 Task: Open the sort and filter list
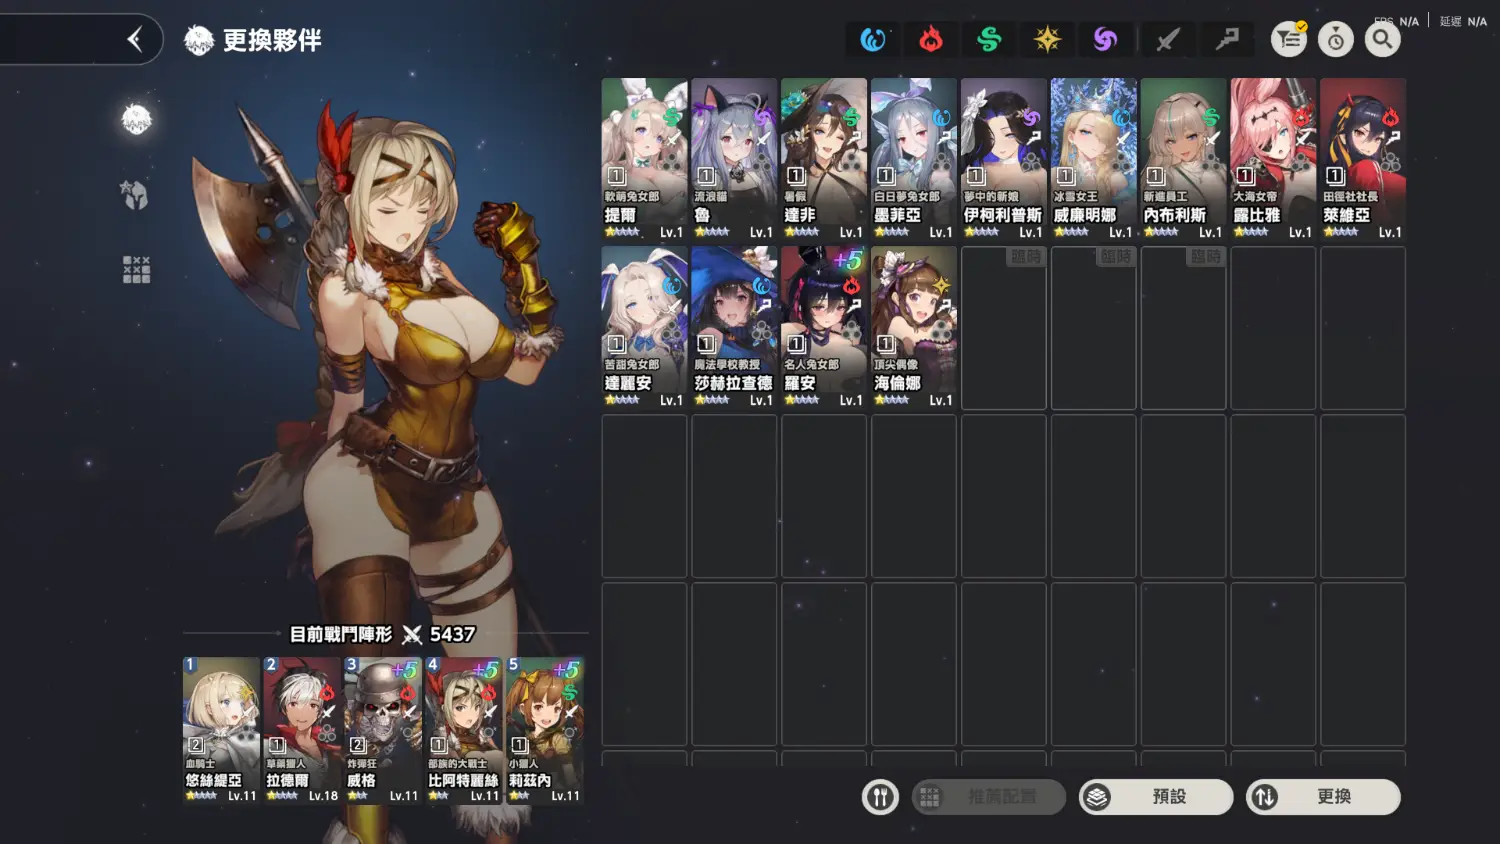pos(1289,39)
